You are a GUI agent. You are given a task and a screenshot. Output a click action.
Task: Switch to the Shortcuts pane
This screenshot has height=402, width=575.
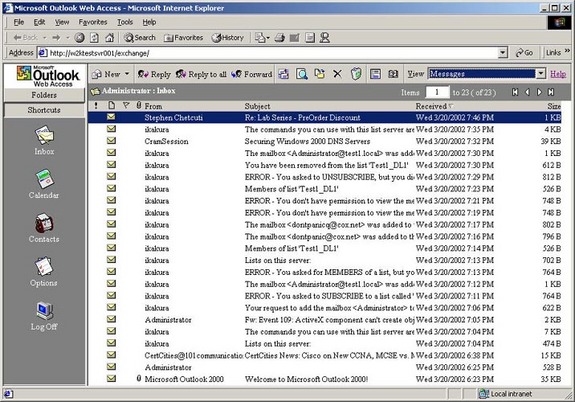click(x=44, y=110)
